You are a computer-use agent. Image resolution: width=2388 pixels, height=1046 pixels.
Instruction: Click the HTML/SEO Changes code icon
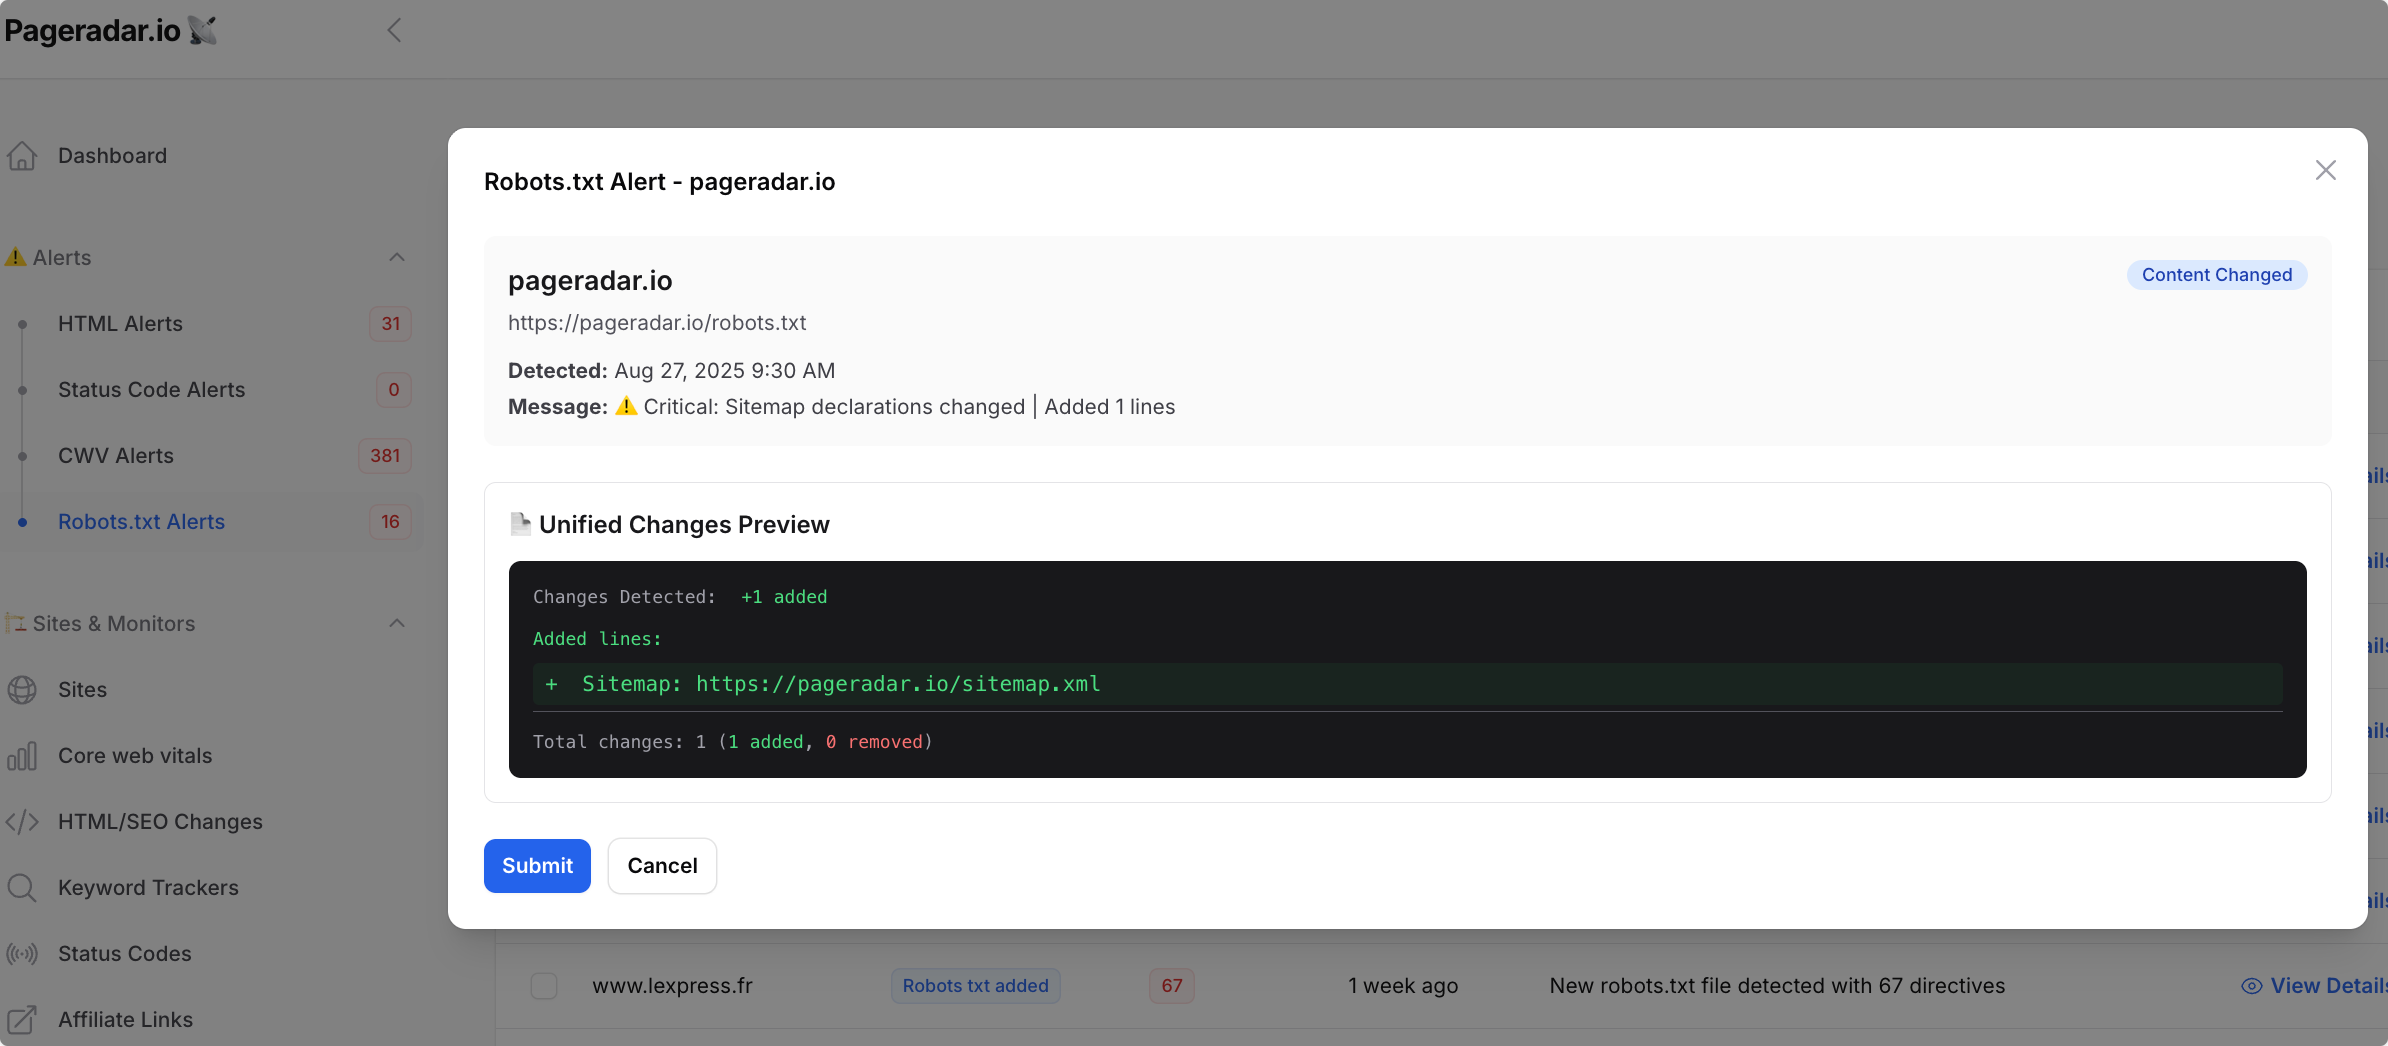pos(22,822)
